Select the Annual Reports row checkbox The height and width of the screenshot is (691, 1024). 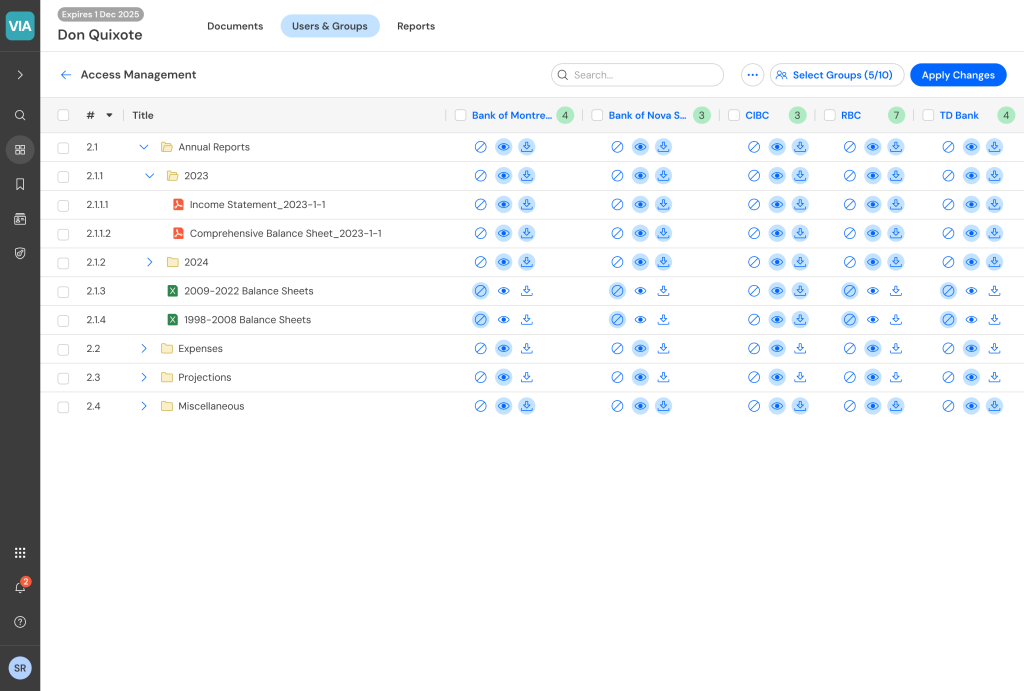(63, 148)
